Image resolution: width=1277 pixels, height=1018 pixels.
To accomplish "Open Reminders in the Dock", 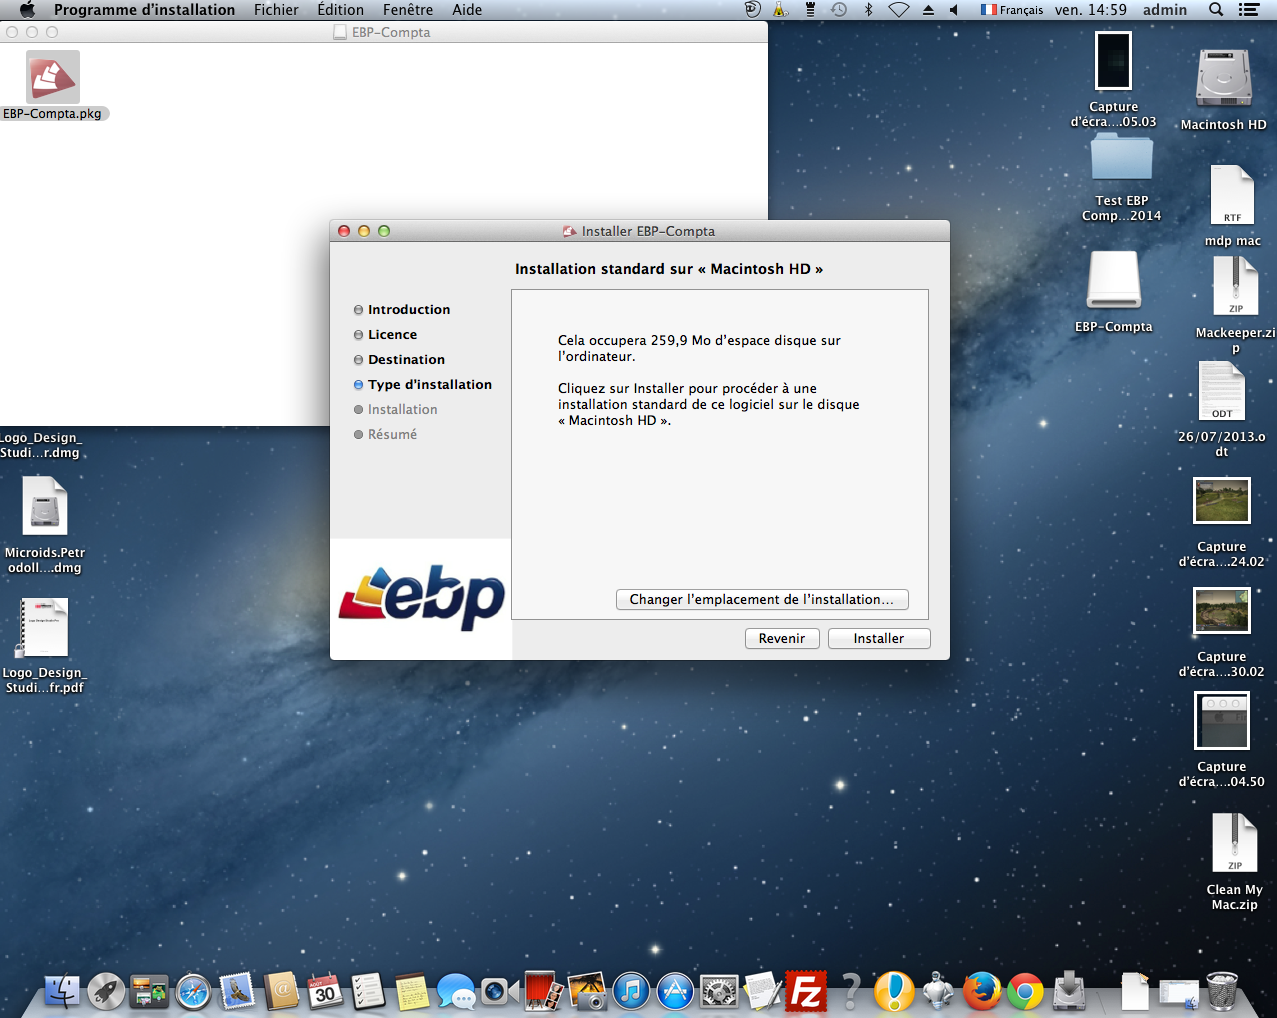I will [x=368, y=991].
